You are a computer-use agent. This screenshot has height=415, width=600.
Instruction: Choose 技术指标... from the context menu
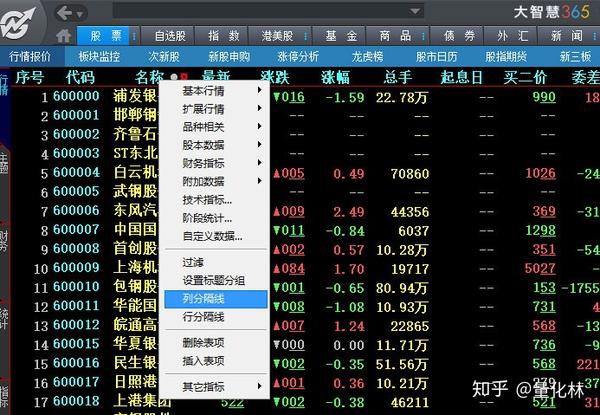pyautogui.click(x=216, y=200)
